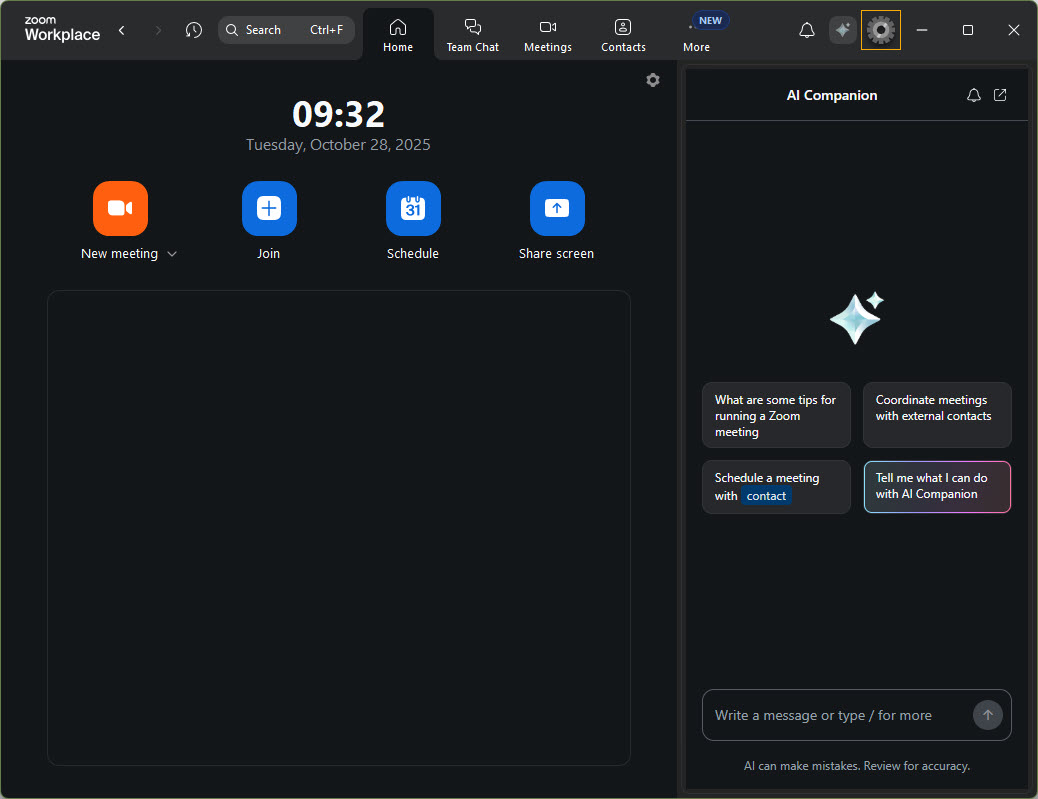
Task: Click the AI Companion message input field
Action: 840,715
